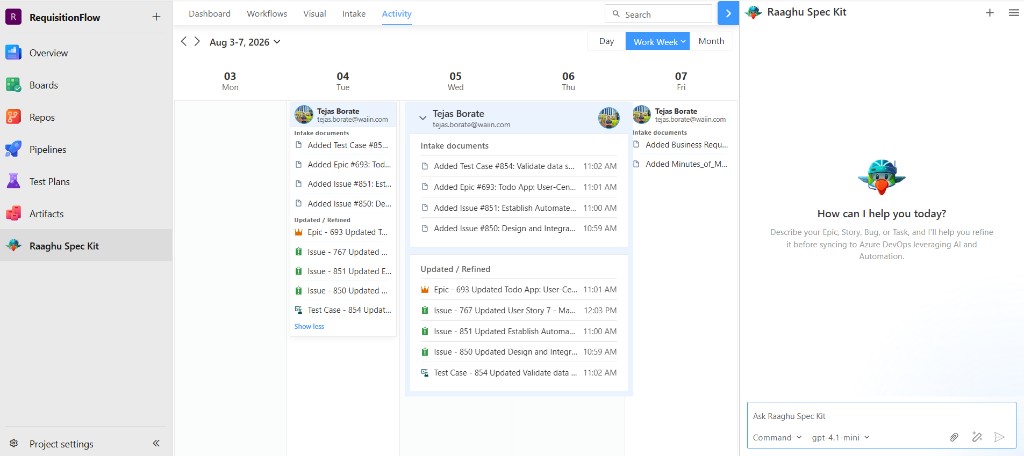
Task: Attach a file with paperclip icon
Action: coord(954,437)
